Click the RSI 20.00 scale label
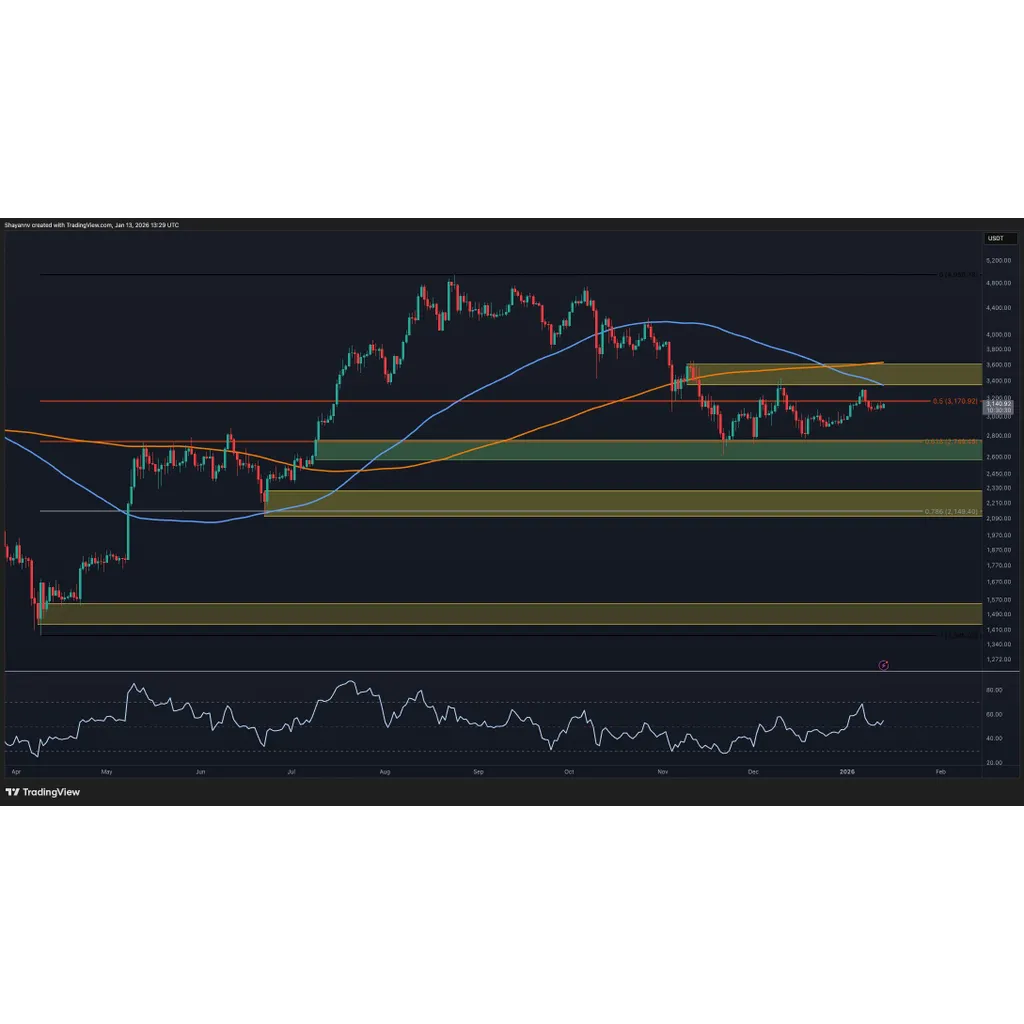Image resolution: width=1024 pixels, height=1024 pixels. coord(994,763)
